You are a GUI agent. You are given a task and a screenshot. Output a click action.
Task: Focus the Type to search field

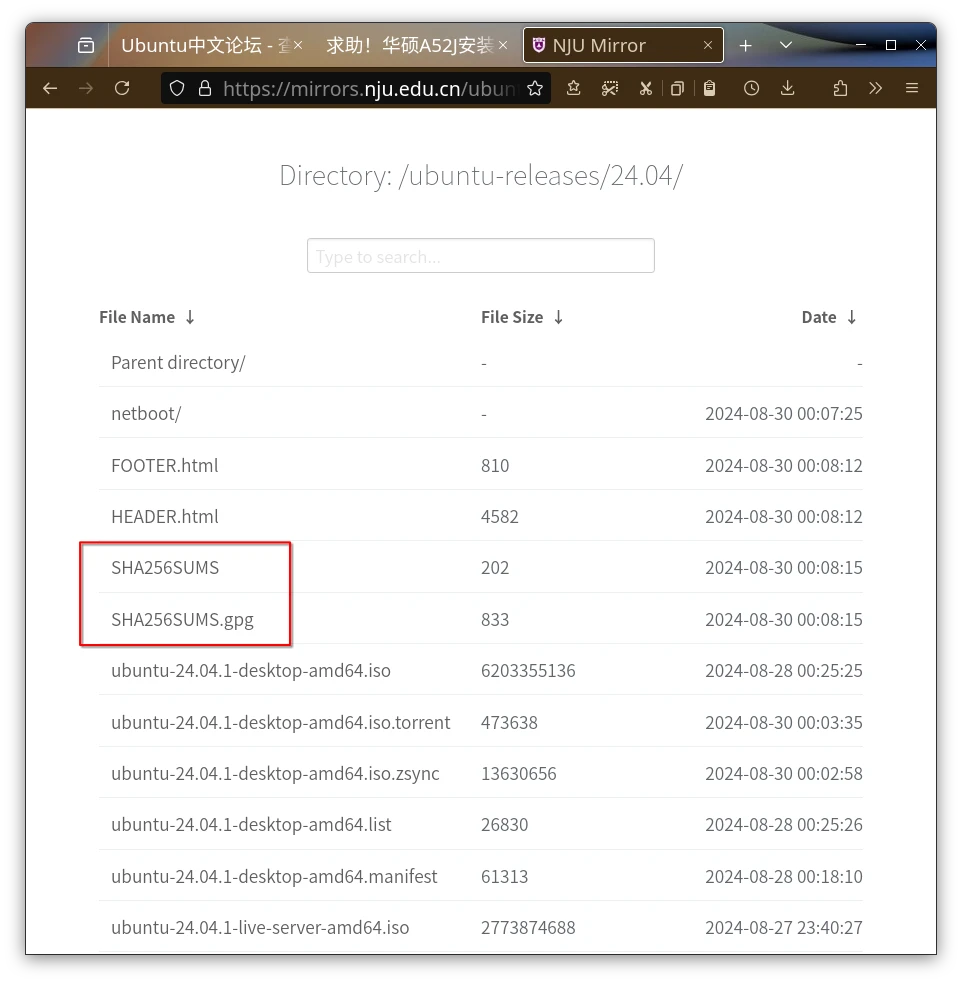click(x=481, y=256)
